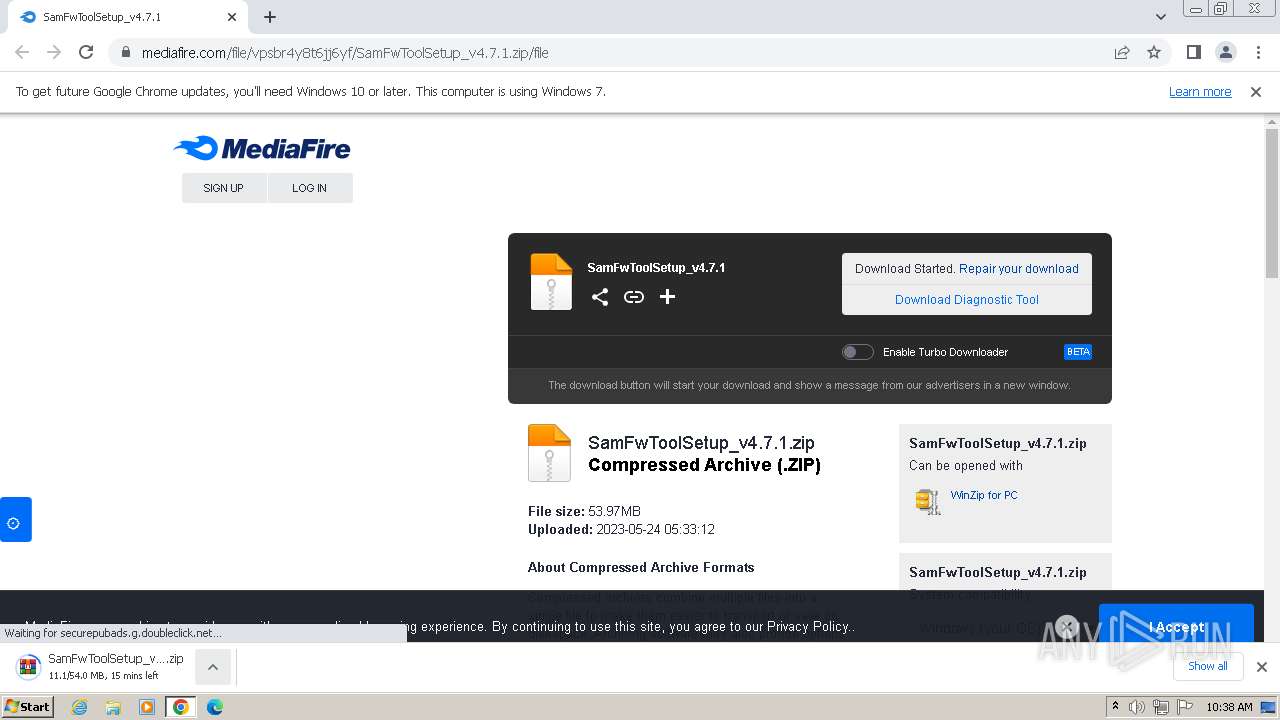Click Learn more link in update bar

(1200, 92)
